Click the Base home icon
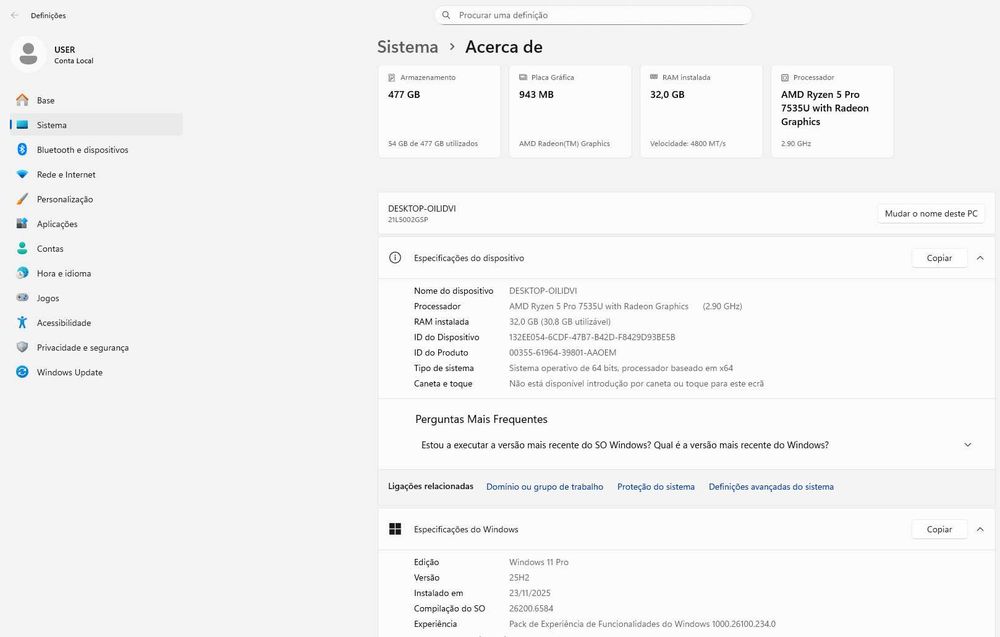This screenshot has height=637, width=1000. click(x=22, y=100)
